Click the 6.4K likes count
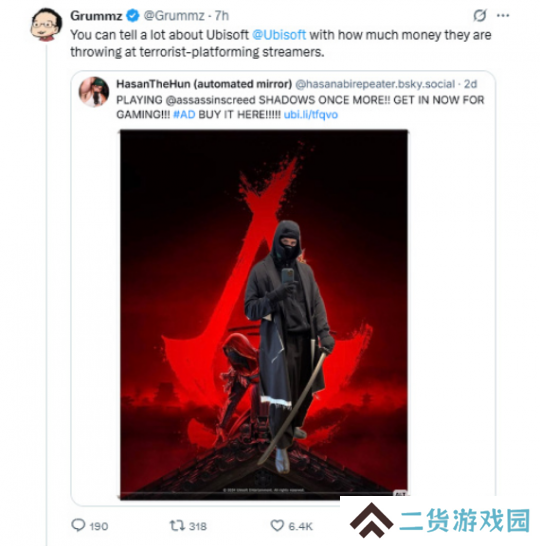540x546 pixels. 301,526
